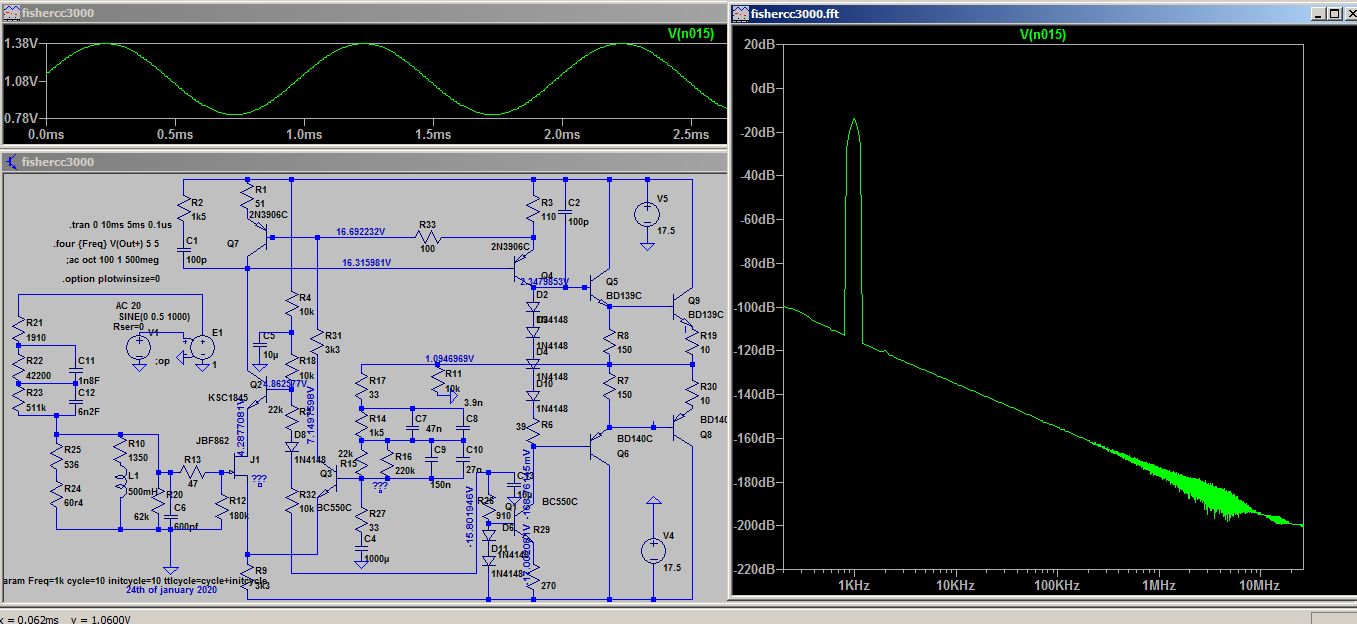Select the J1 JFET symbol

pyautogui.click(x=238, y=465)
